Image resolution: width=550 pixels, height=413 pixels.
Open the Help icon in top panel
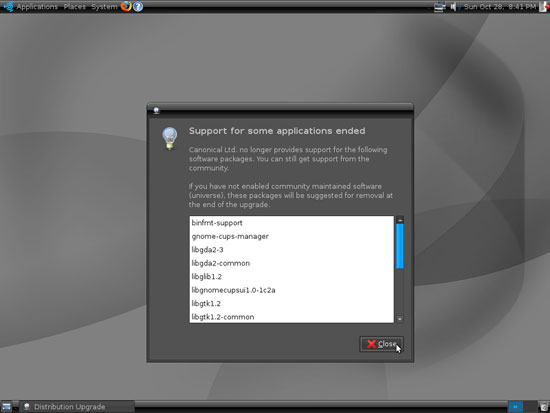point(138,6)
